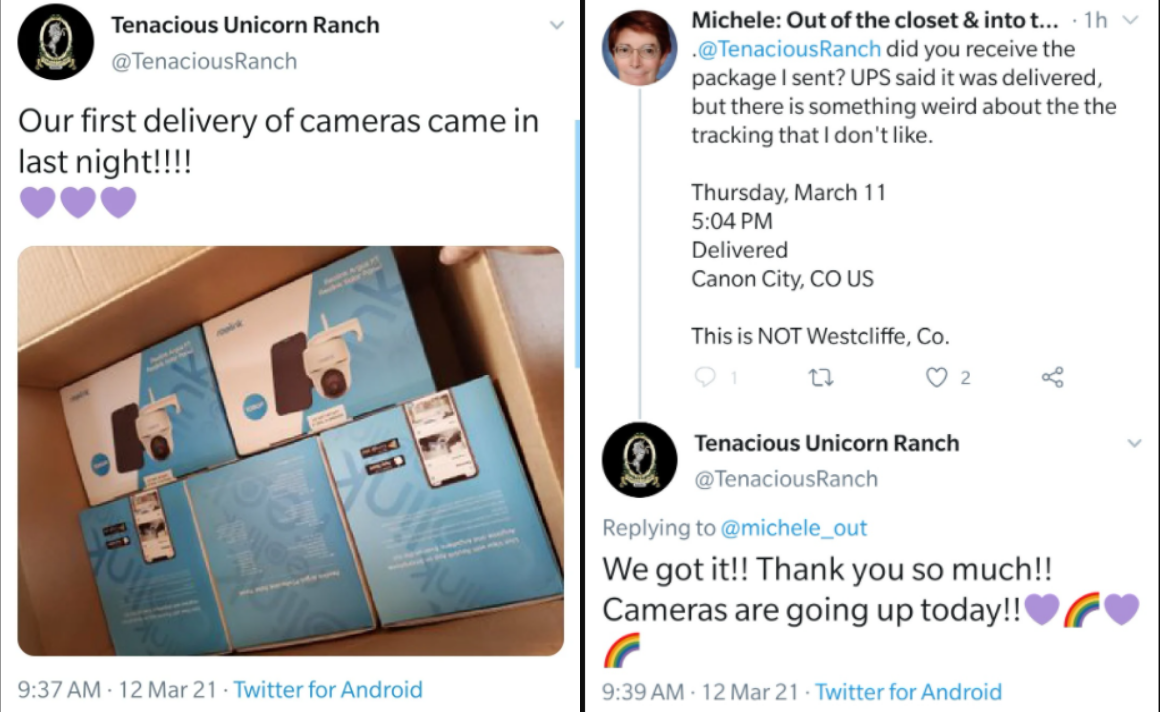Open the photo of the camera boxes
The image size is (1160, 712).
(x=291, y=451)
